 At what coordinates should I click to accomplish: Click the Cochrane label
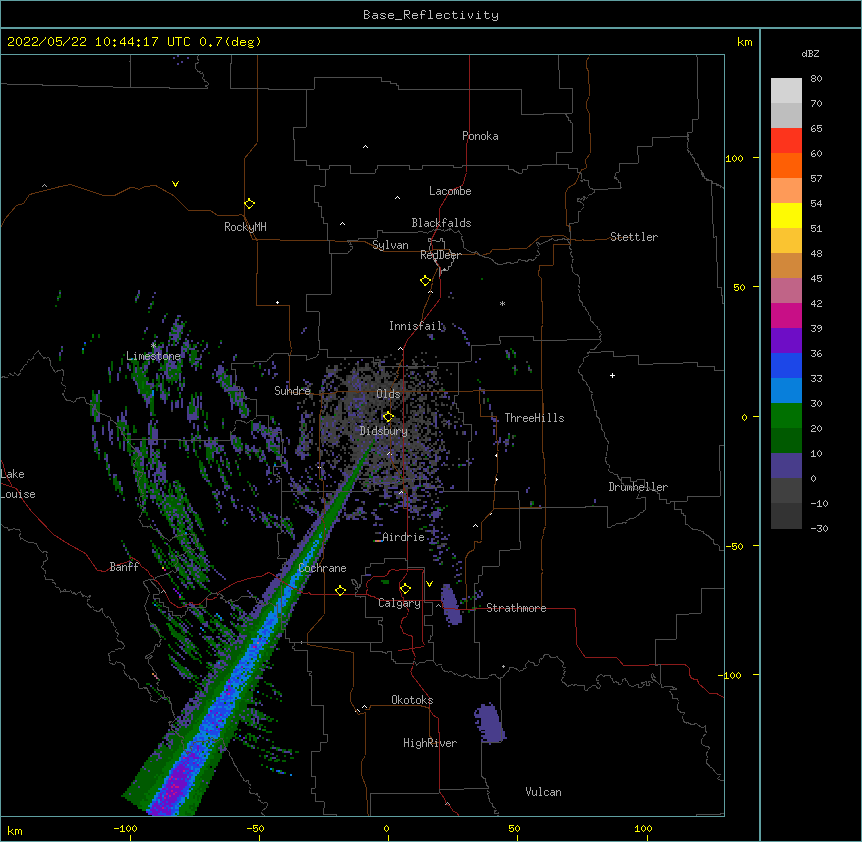322,568
